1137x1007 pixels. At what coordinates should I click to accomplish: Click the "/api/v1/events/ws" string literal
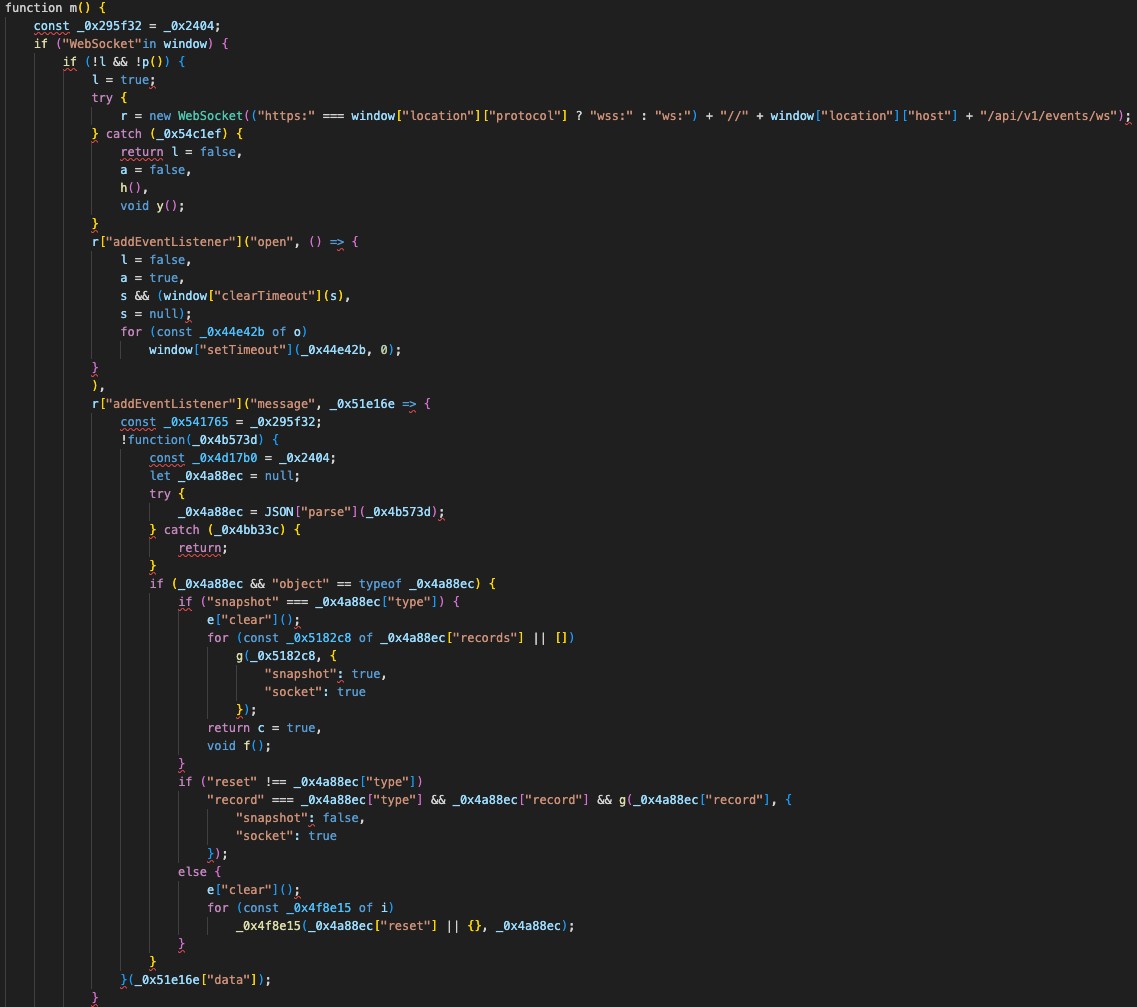click(x=1047, y=116)
